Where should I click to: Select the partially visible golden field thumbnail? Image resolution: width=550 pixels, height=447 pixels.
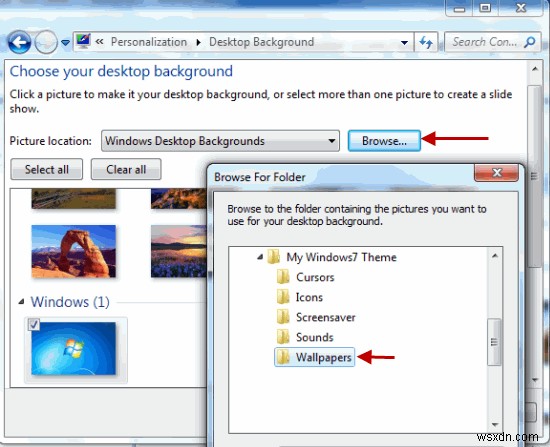point(73,199)
